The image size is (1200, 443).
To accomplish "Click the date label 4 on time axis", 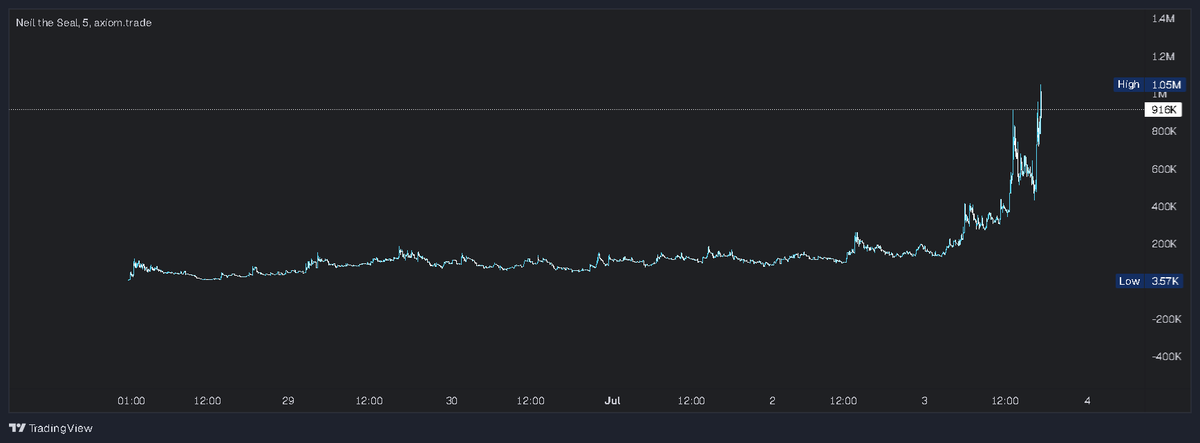I will point(1086,401).
